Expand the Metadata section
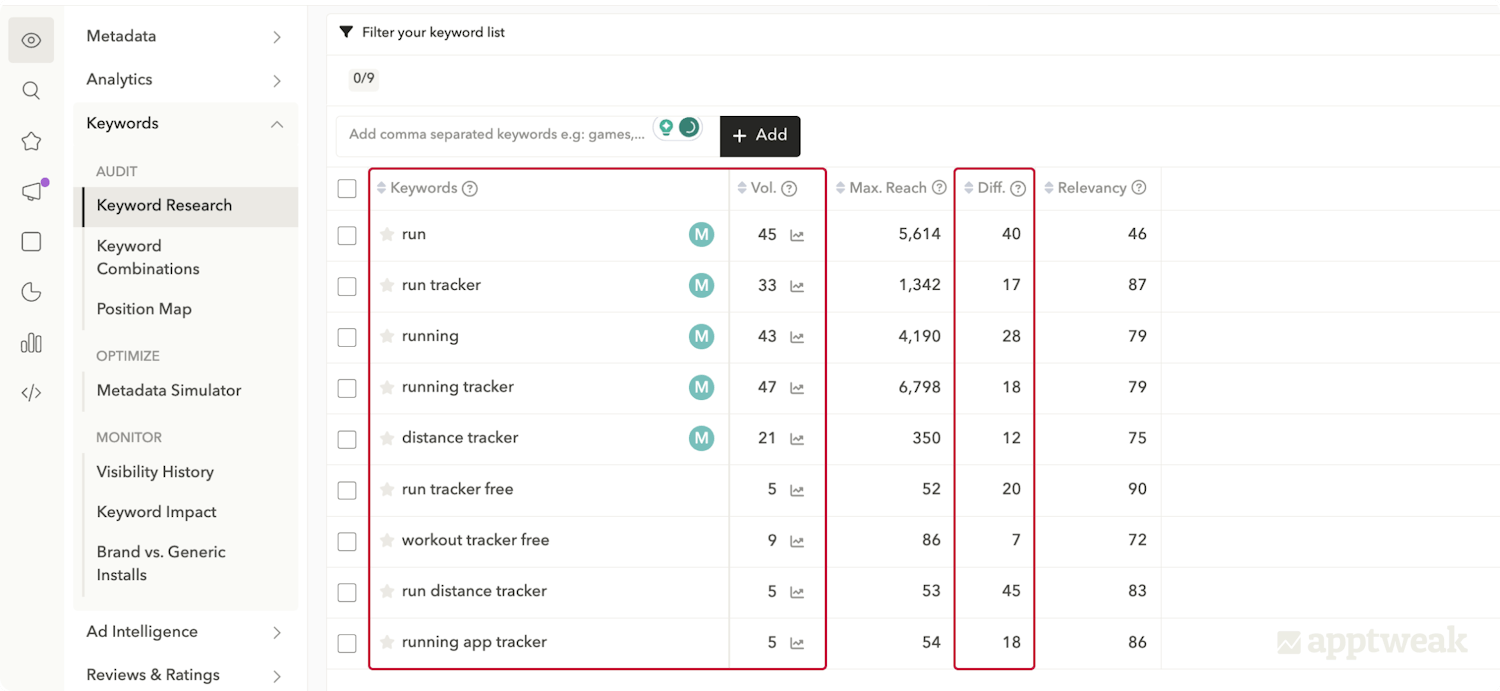This screenshot has width=1500, height=691. (185, 37)
